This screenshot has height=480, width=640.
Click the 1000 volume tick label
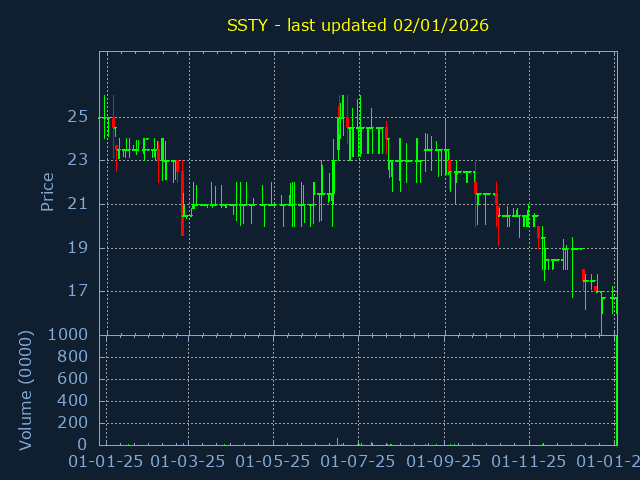pyautogui.click(x=67, y=335)
